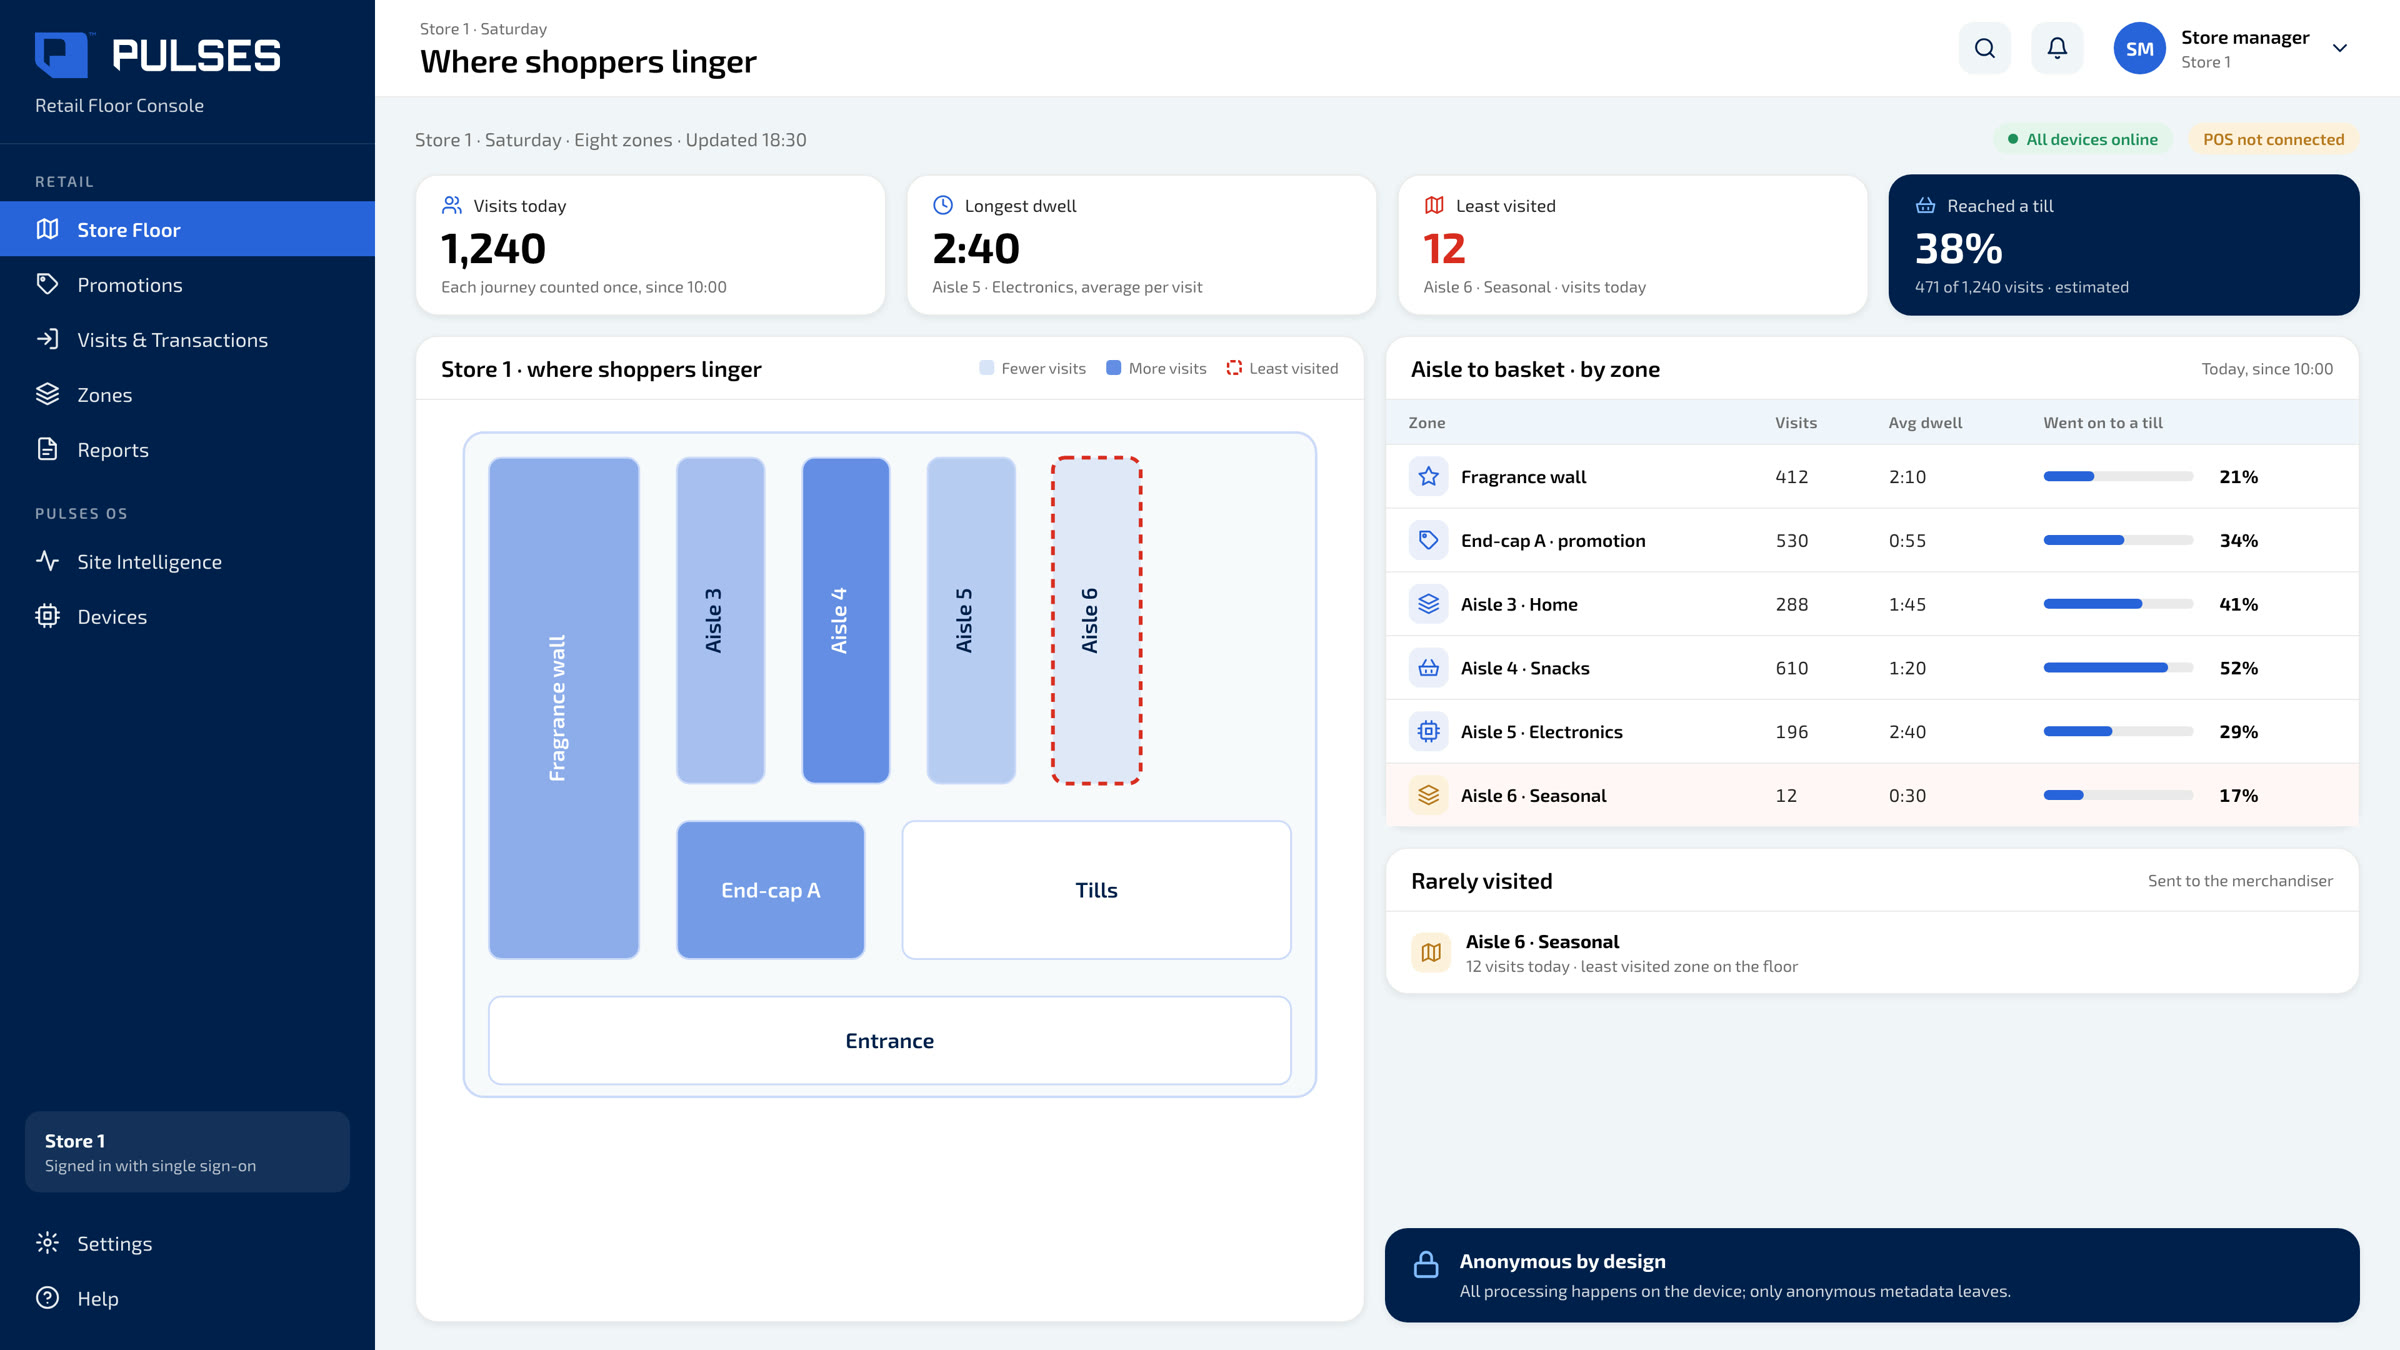Click the PULSES logo icon
Viewport: 2400px width, 1350px height.
pyautogui.click(x=62, y=55)
